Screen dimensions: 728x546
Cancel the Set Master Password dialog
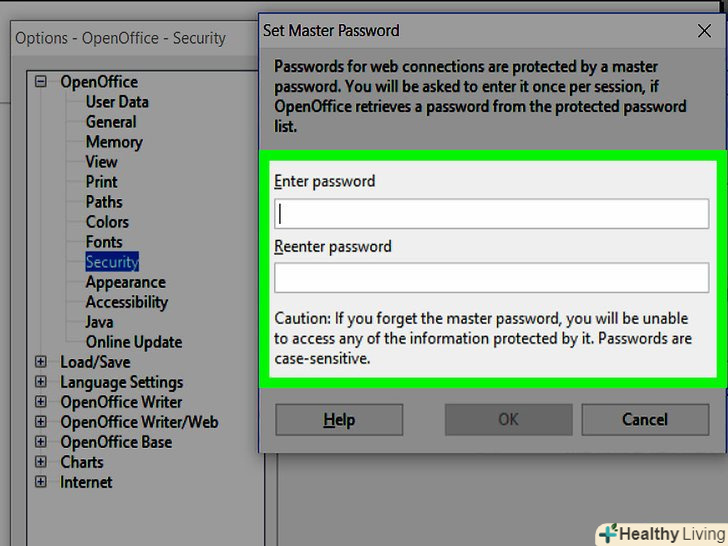645,420
